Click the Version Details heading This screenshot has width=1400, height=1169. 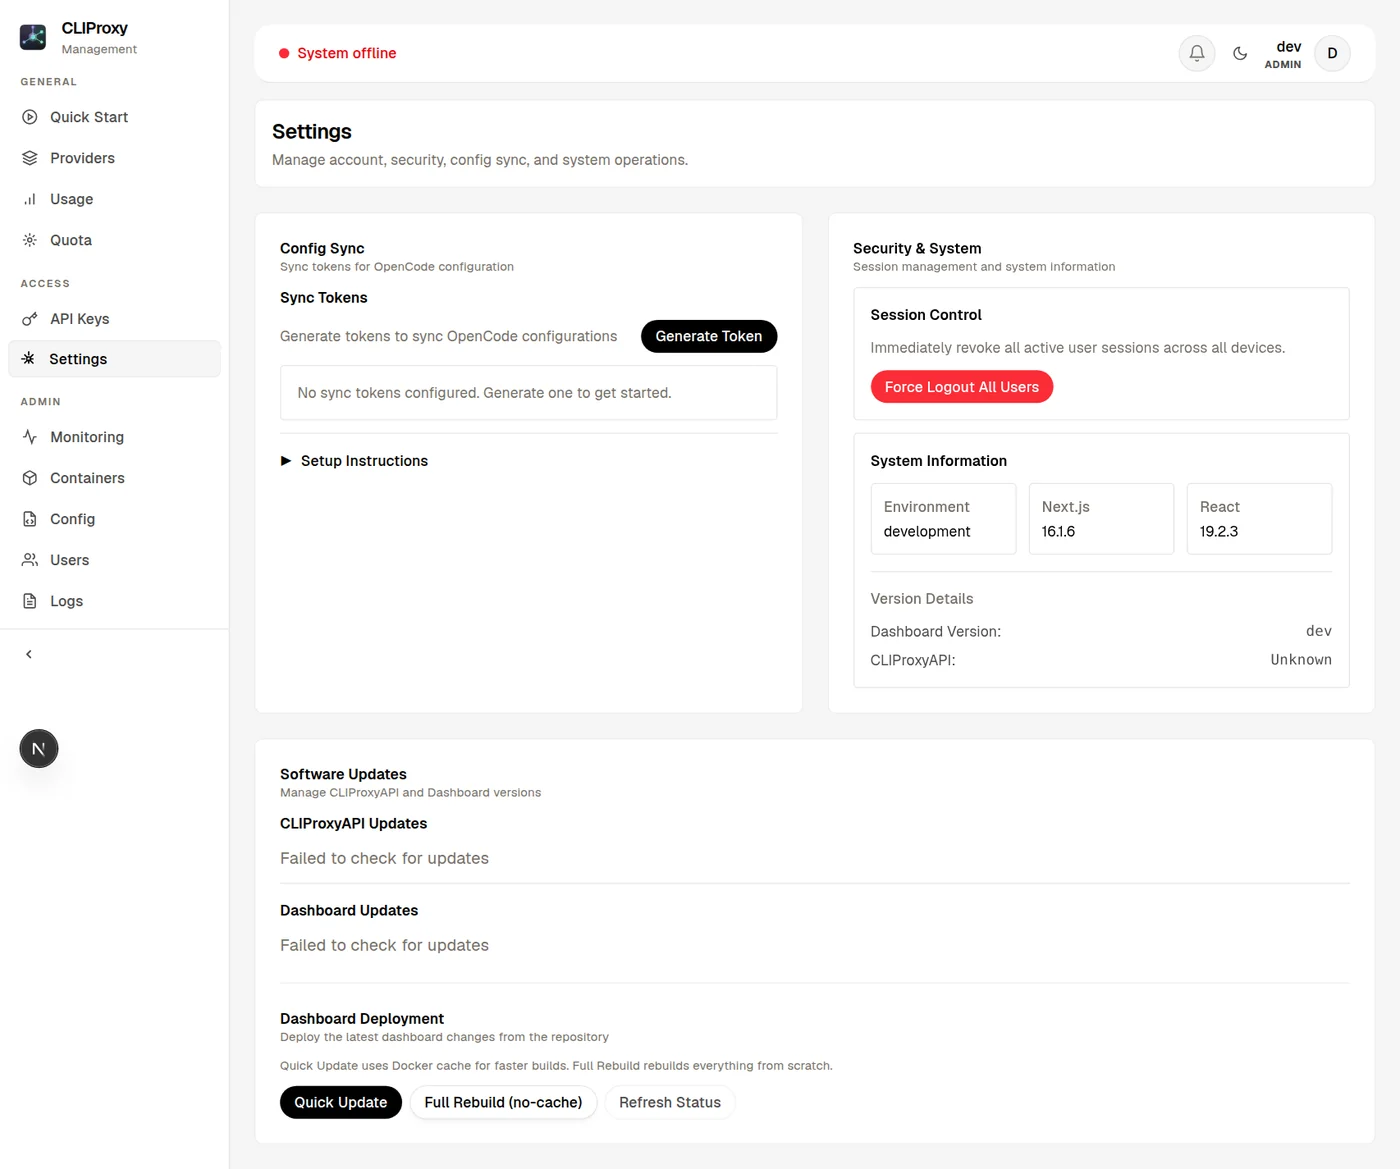point(921,599)
